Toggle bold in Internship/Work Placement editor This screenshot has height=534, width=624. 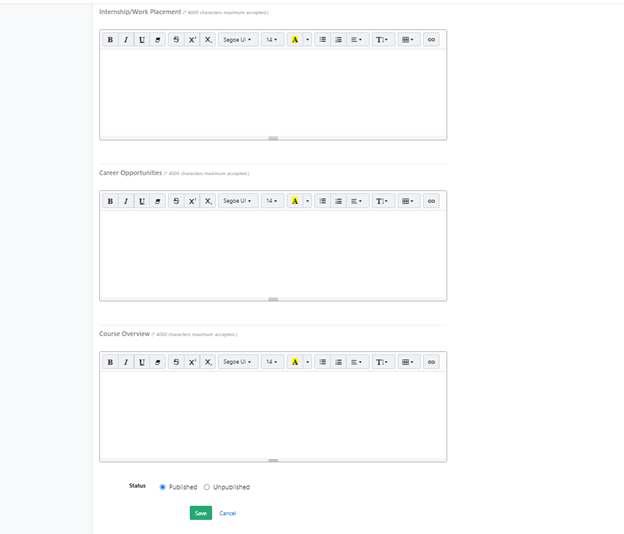110,40
